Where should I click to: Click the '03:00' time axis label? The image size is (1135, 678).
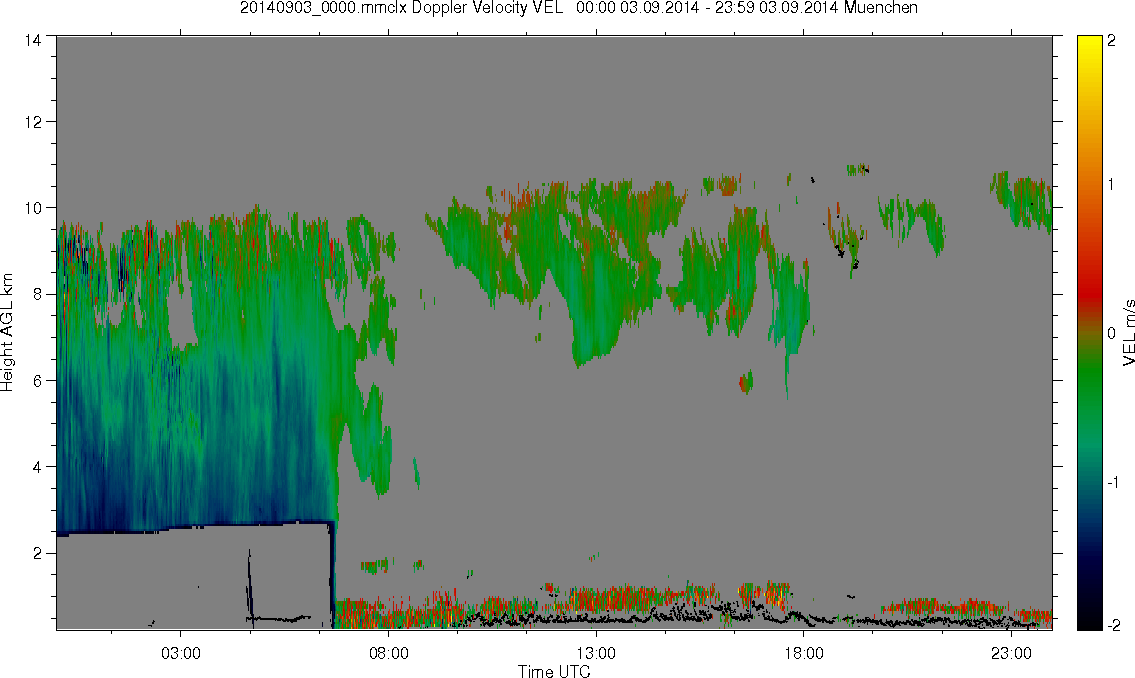[180, 653]
